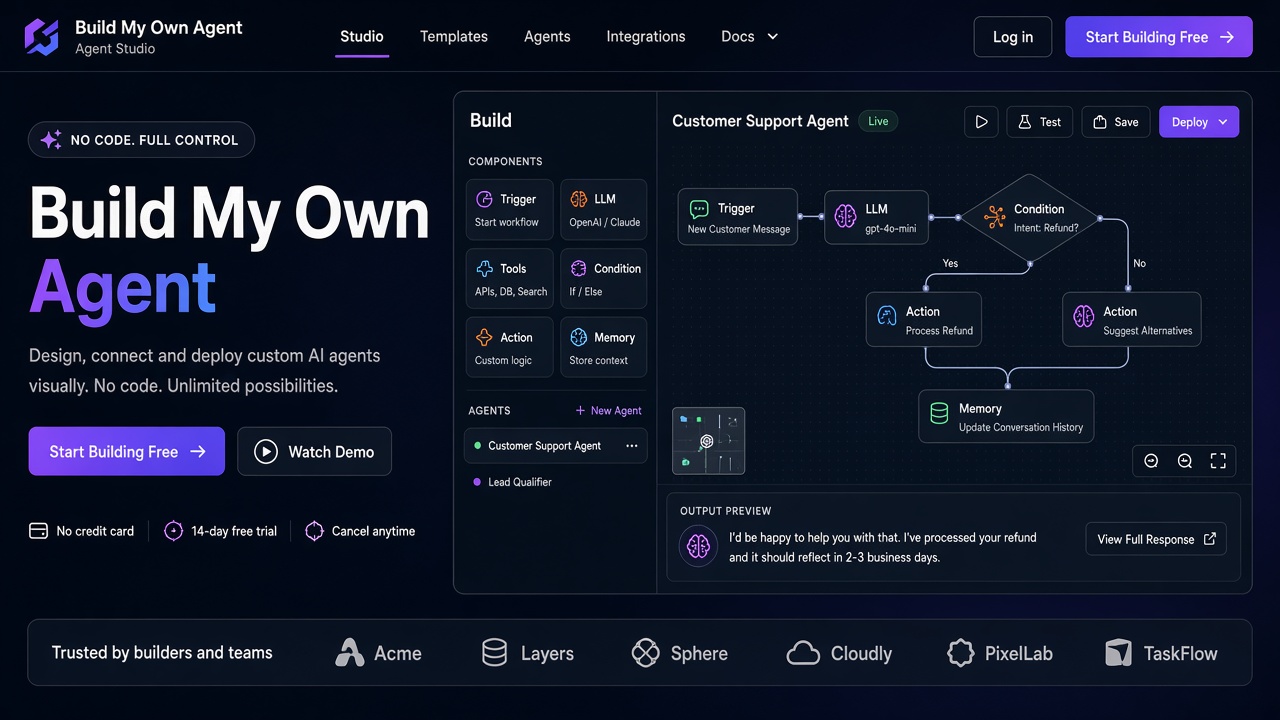Select the Trigger component card
1280x720 pixels.
509,209
